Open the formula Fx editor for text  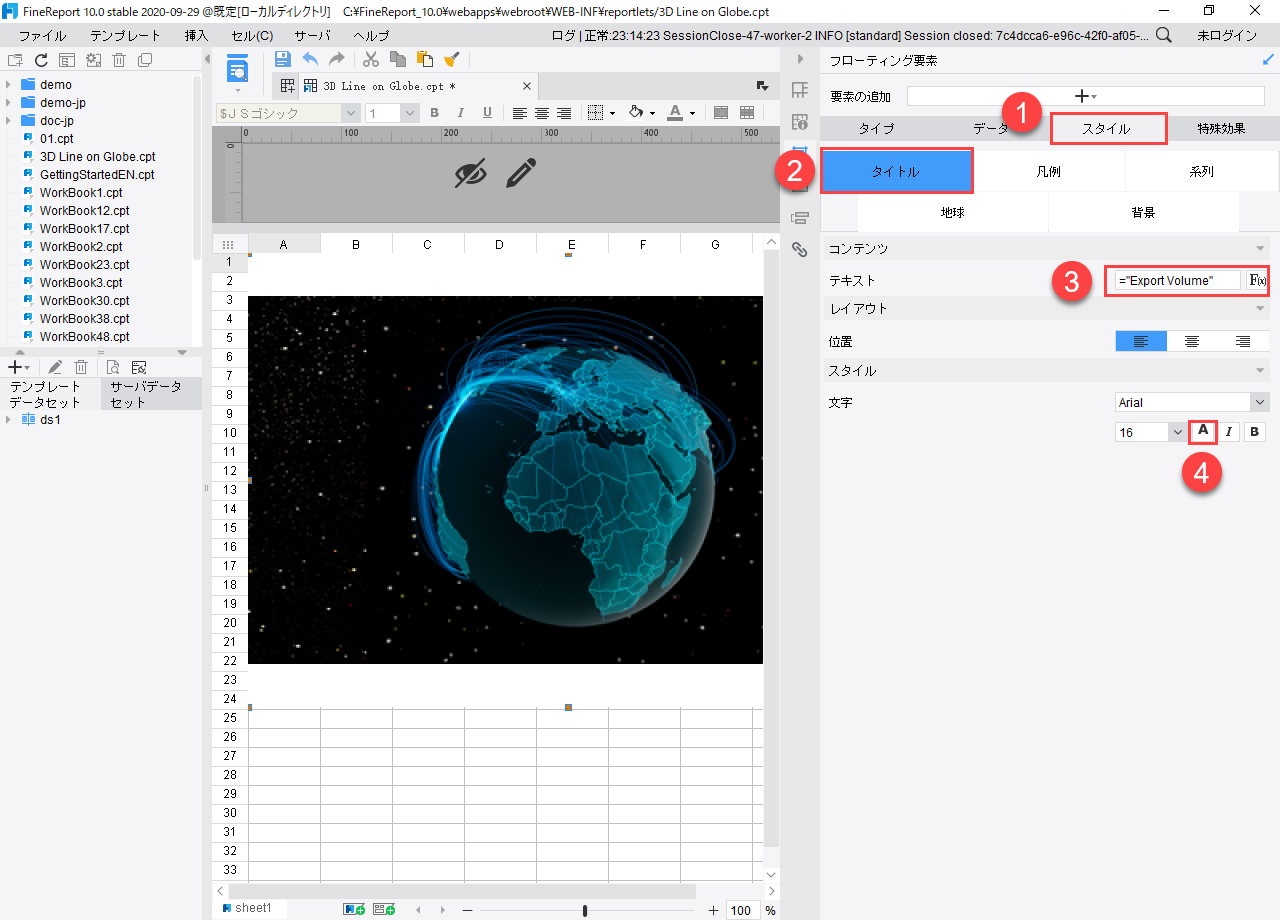[1258, 281]
